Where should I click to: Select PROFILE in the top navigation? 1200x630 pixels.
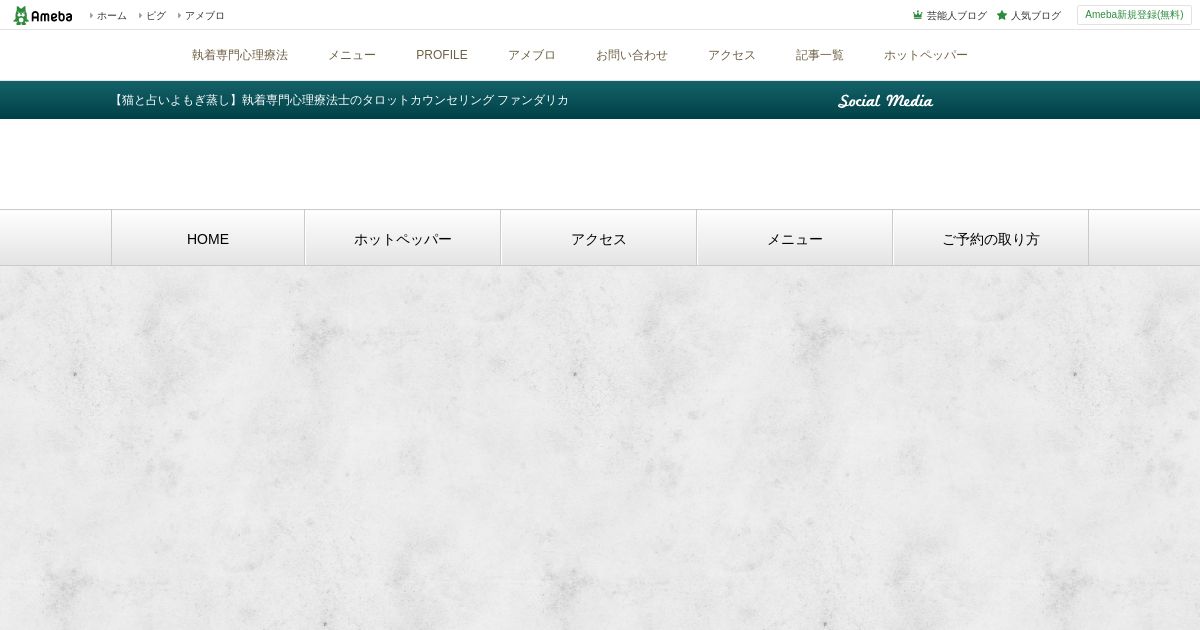point(442,55)
